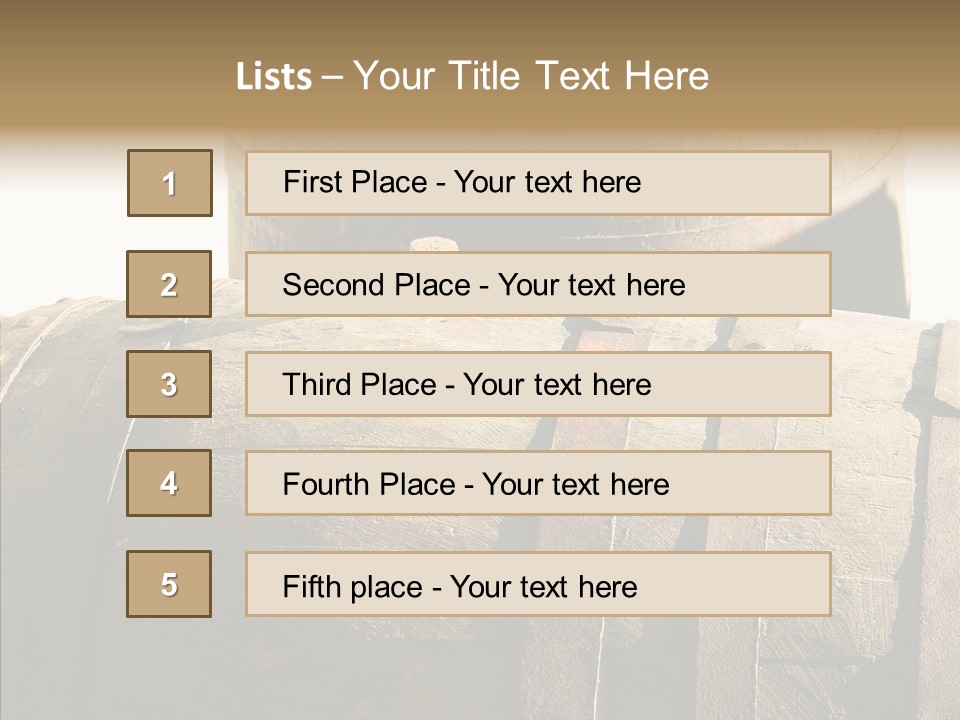Viewport: 960px width, 720px height.
Task: Click the number 5 box
Action: coord(169,584)
